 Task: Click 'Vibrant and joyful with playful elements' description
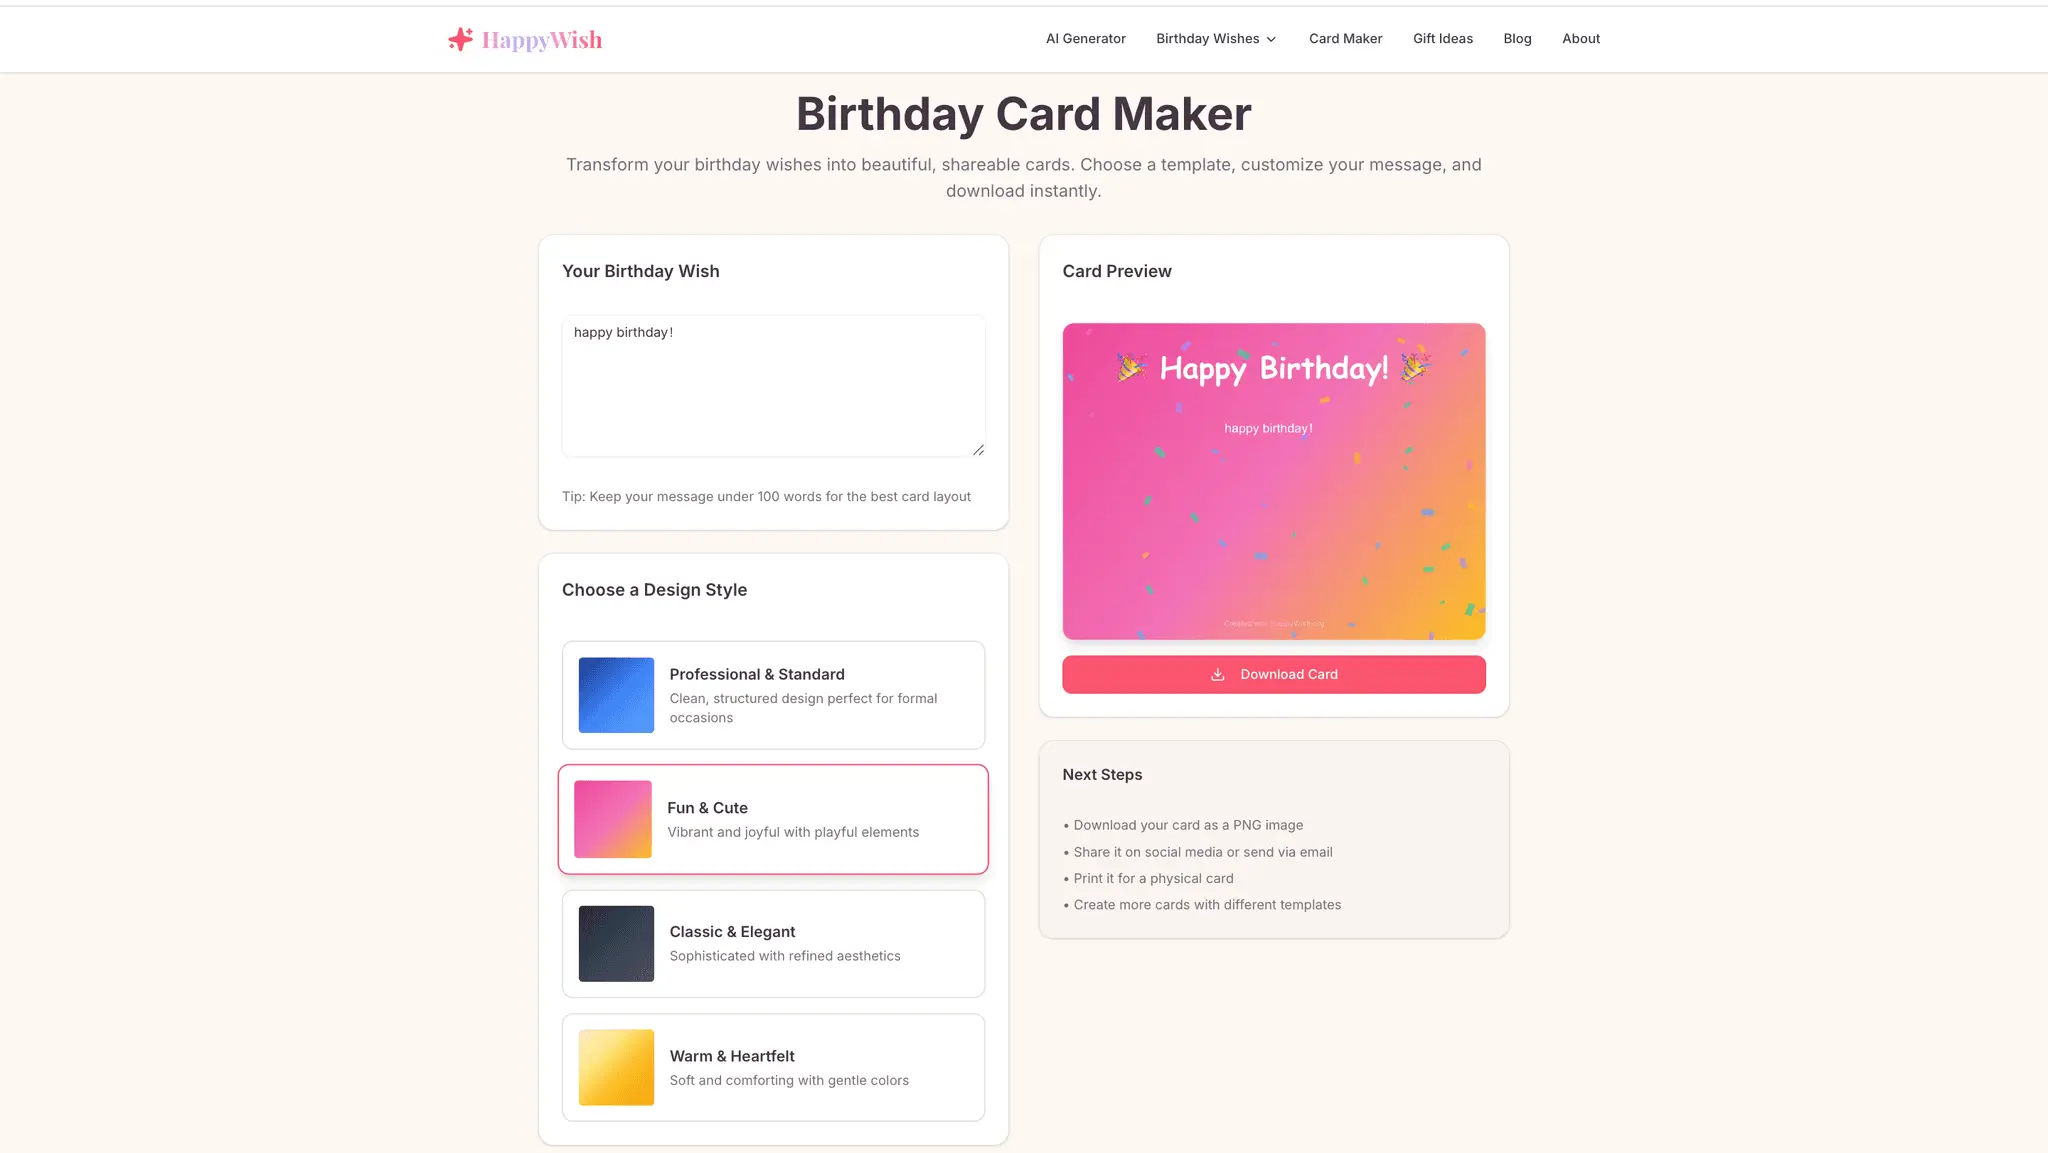(793, 832)
